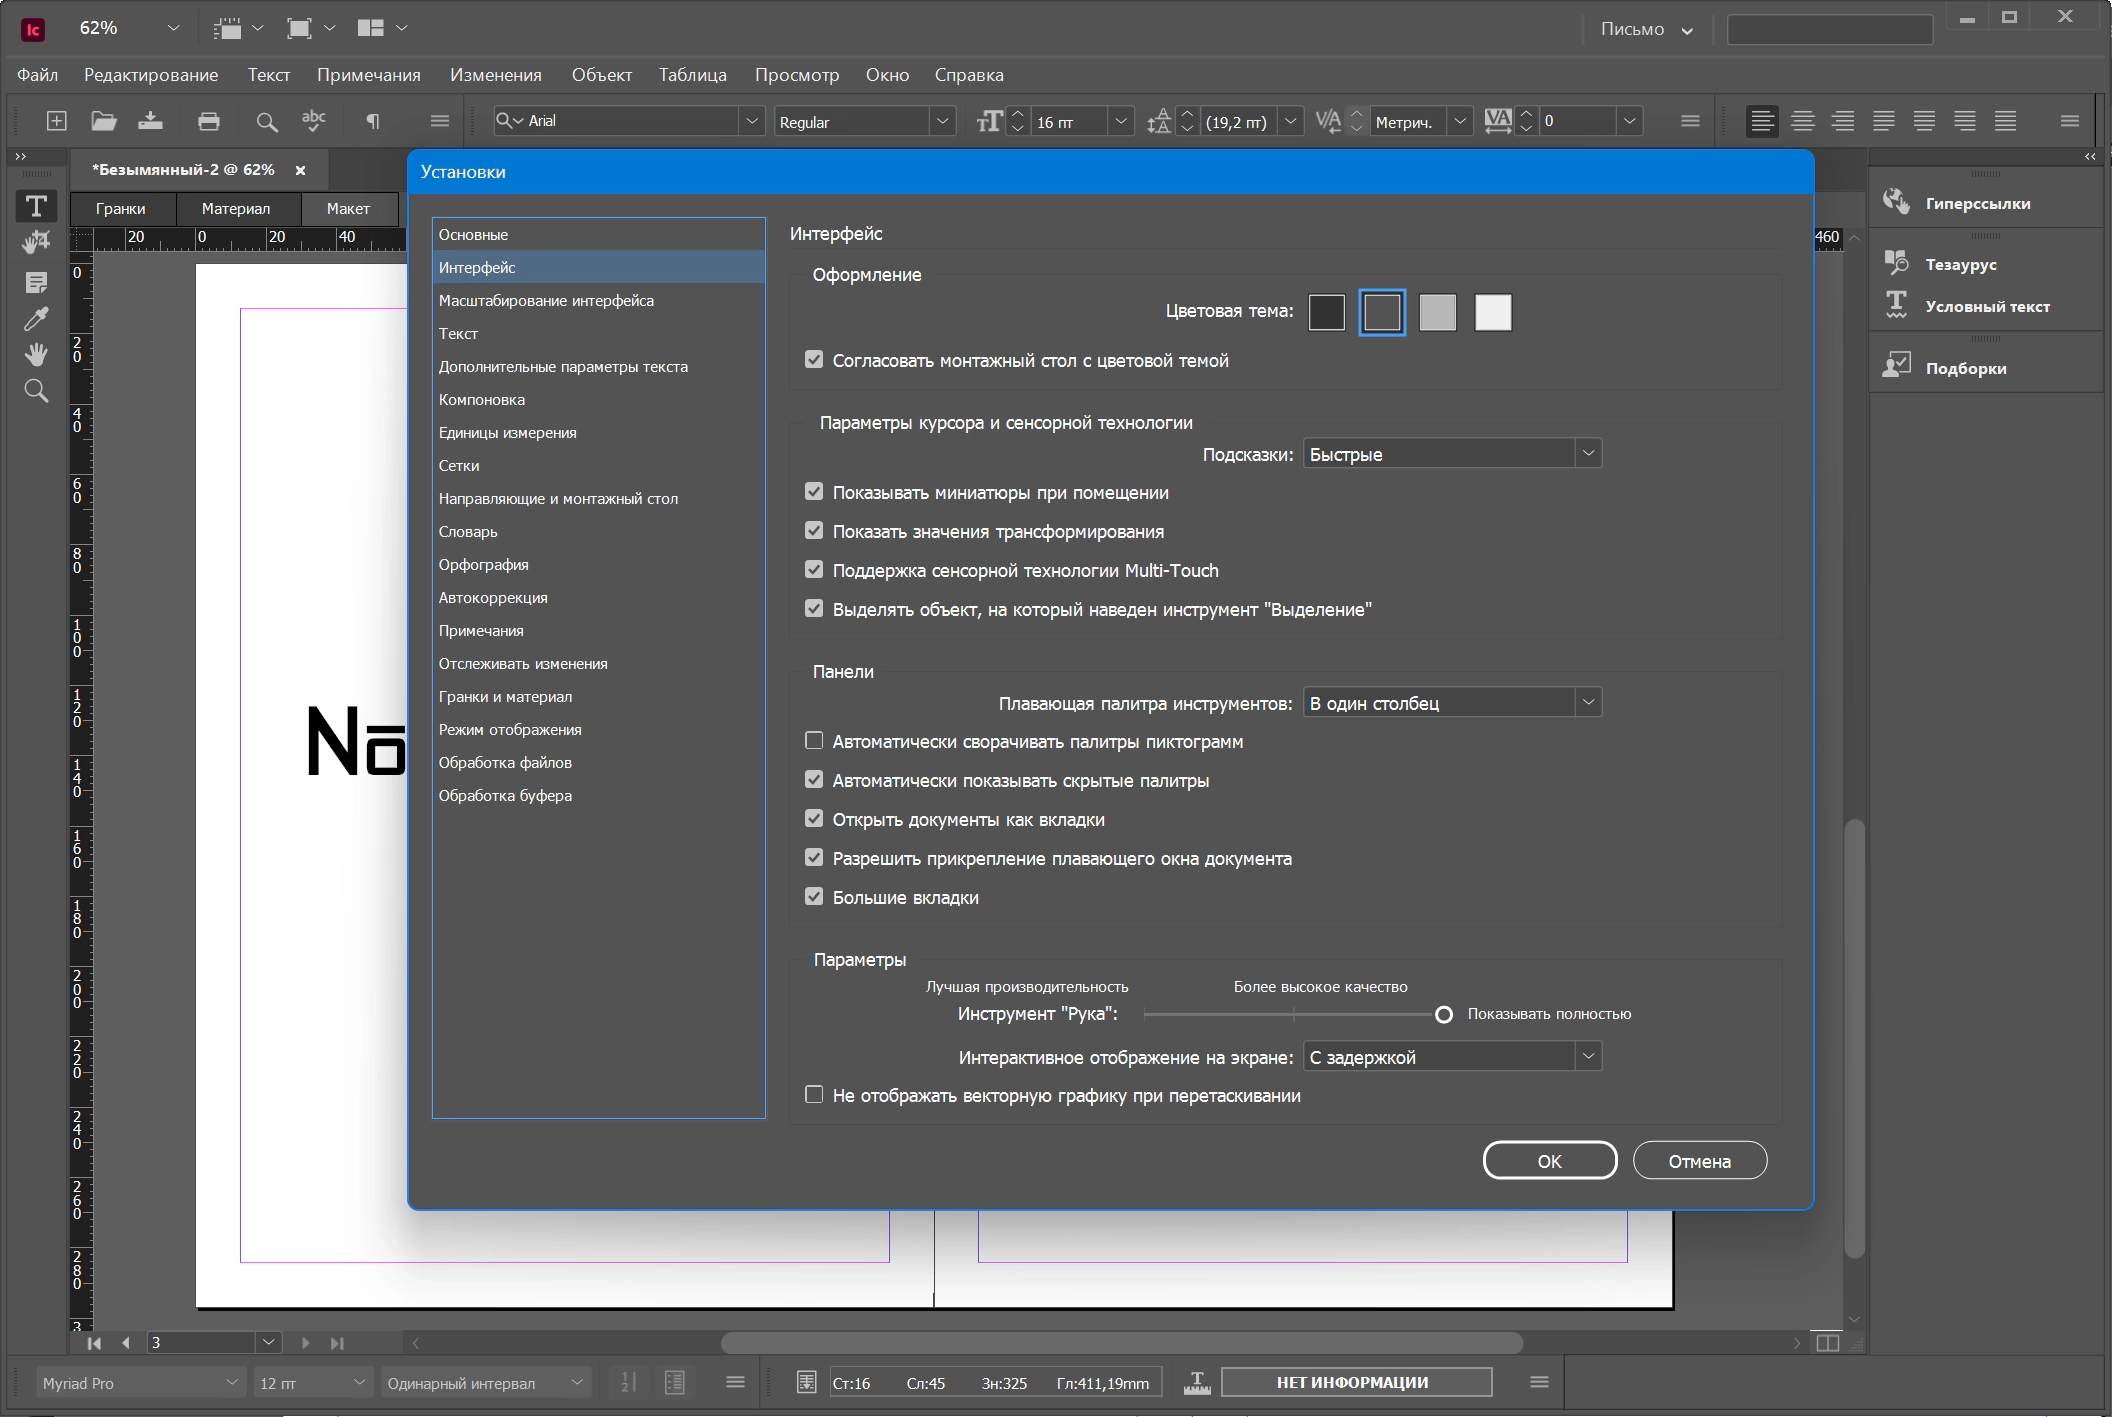Select the Zoom tool in toolbox
The image size is (2112, 1417).
[36, 391]
